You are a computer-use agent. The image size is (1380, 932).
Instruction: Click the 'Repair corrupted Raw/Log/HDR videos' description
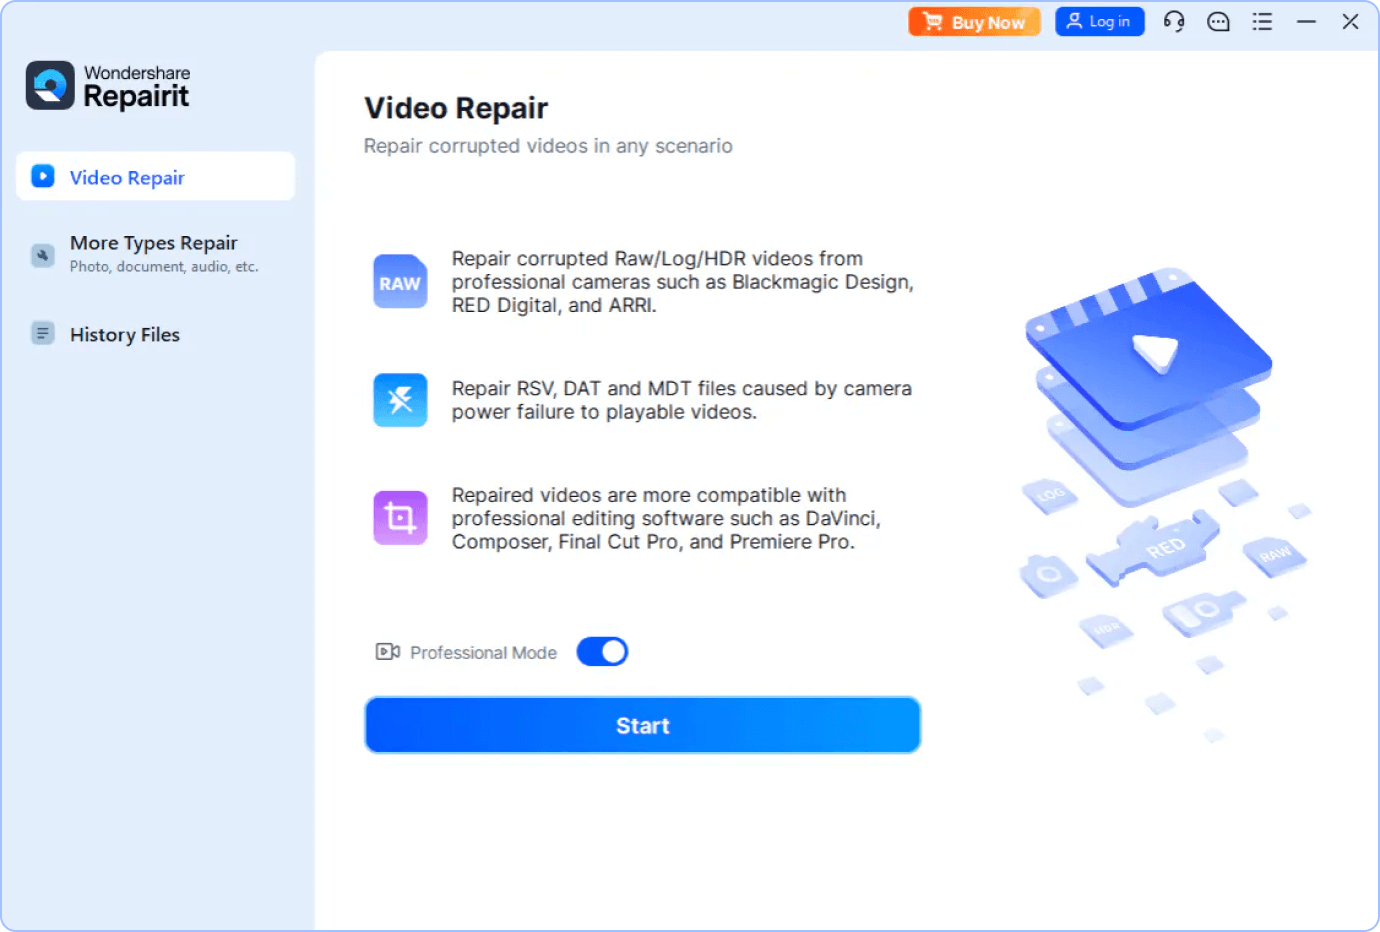[683, 282]
